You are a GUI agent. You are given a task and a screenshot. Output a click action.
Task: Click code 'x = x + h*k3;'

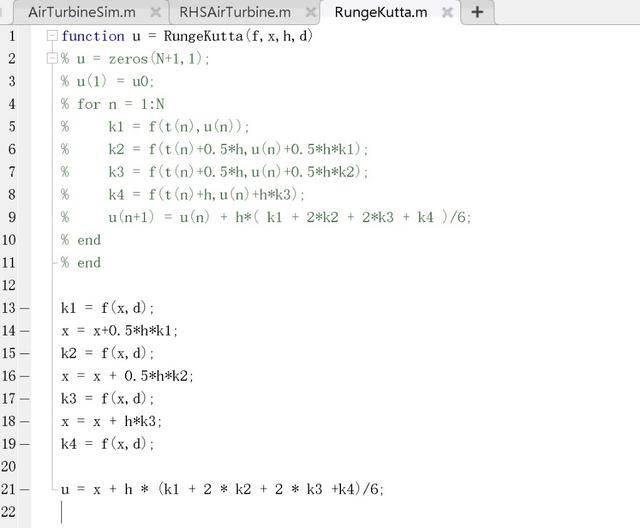(x=111, y=421)
